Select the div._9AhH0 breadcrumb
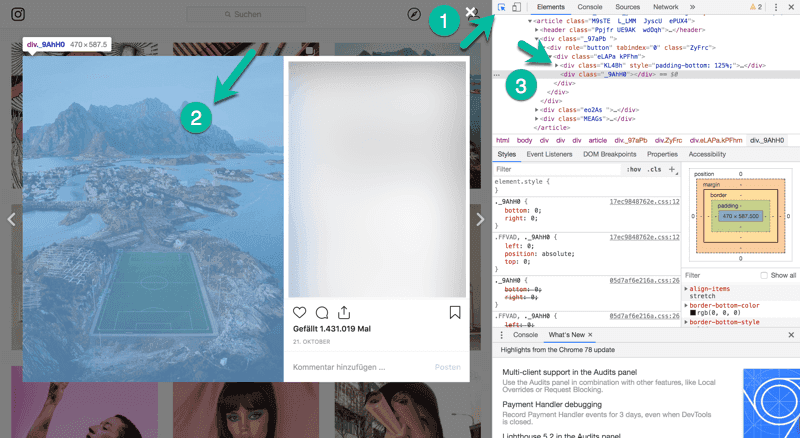The height and width of the screenshot is (438, 800). click(x=767, y=140)
